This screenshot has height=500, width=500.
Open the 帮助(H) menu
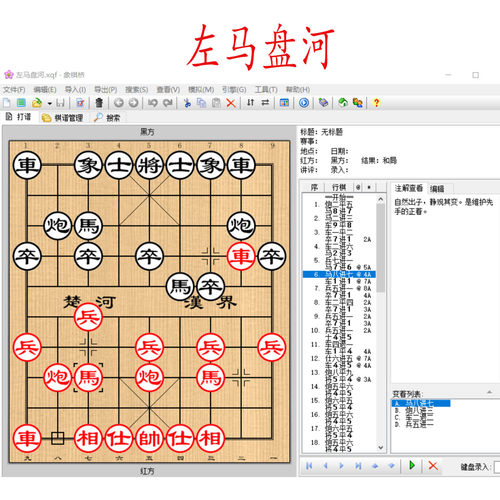(x=298, y=90)
